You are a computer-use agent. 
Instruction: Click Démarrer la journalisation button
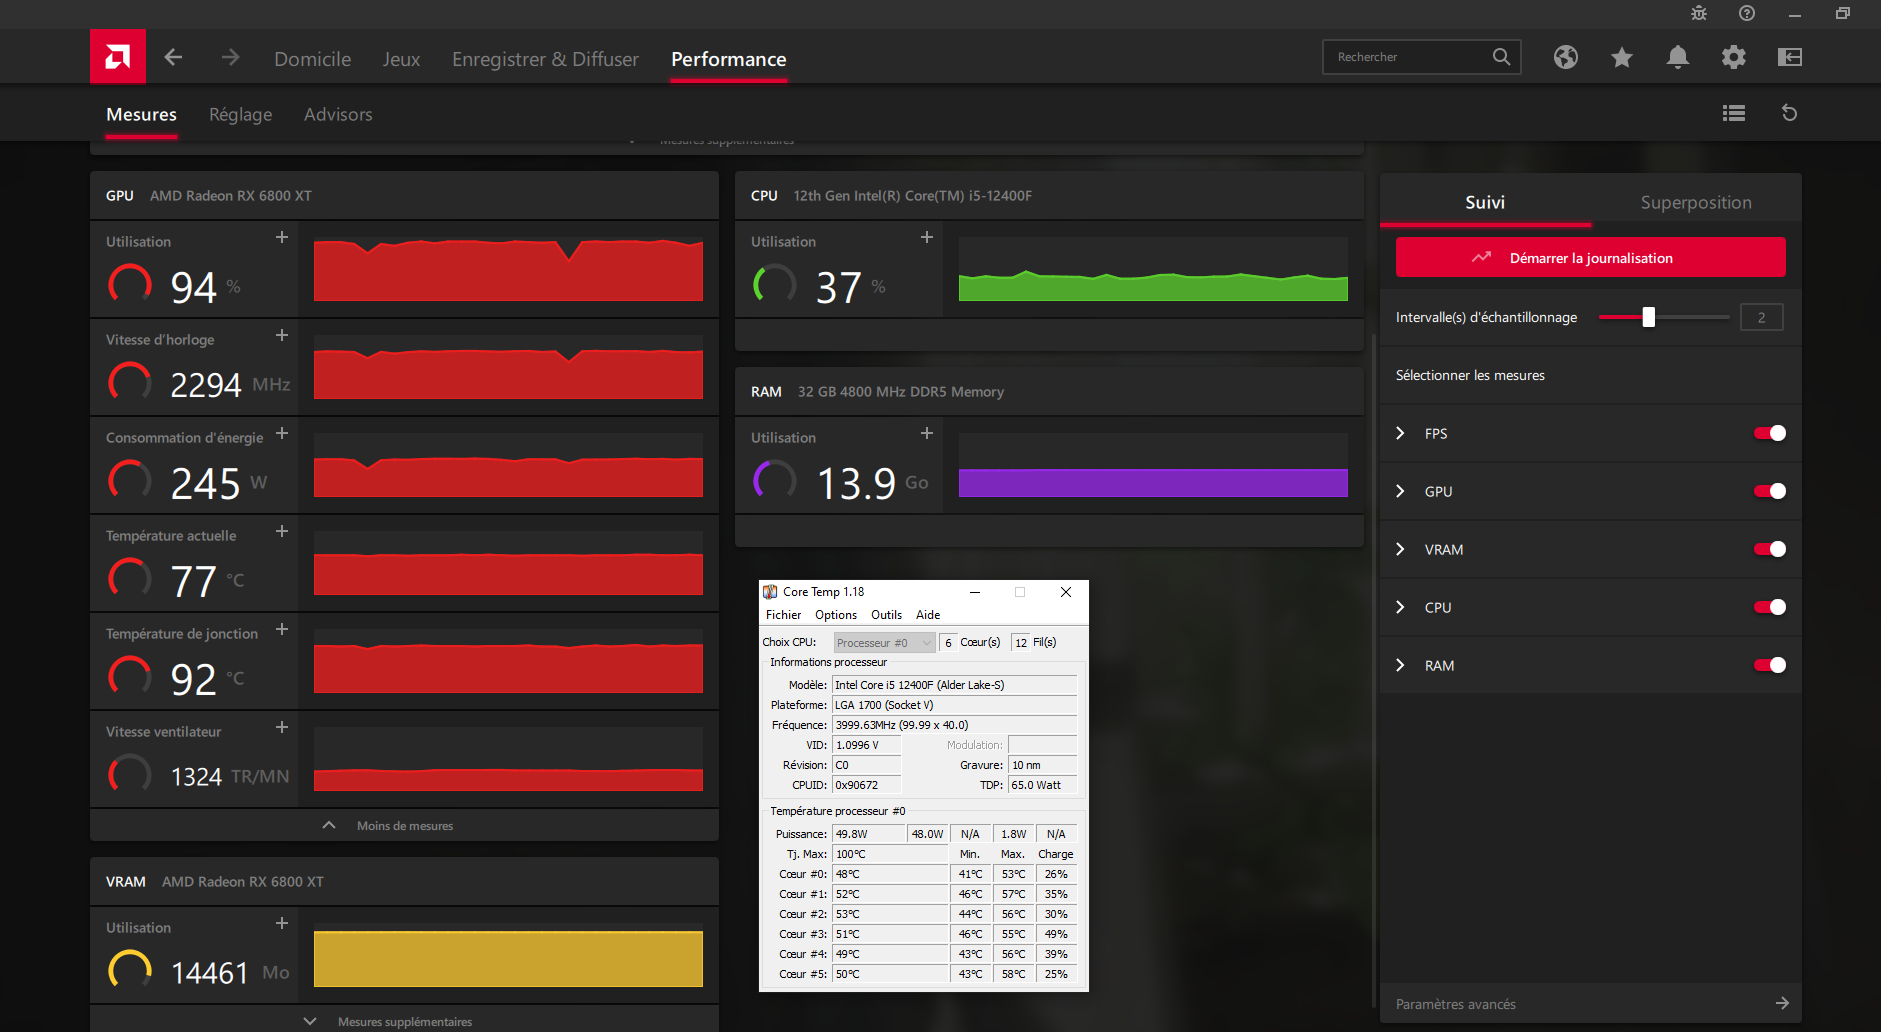pyautogui.click(x=1591, y=257)
